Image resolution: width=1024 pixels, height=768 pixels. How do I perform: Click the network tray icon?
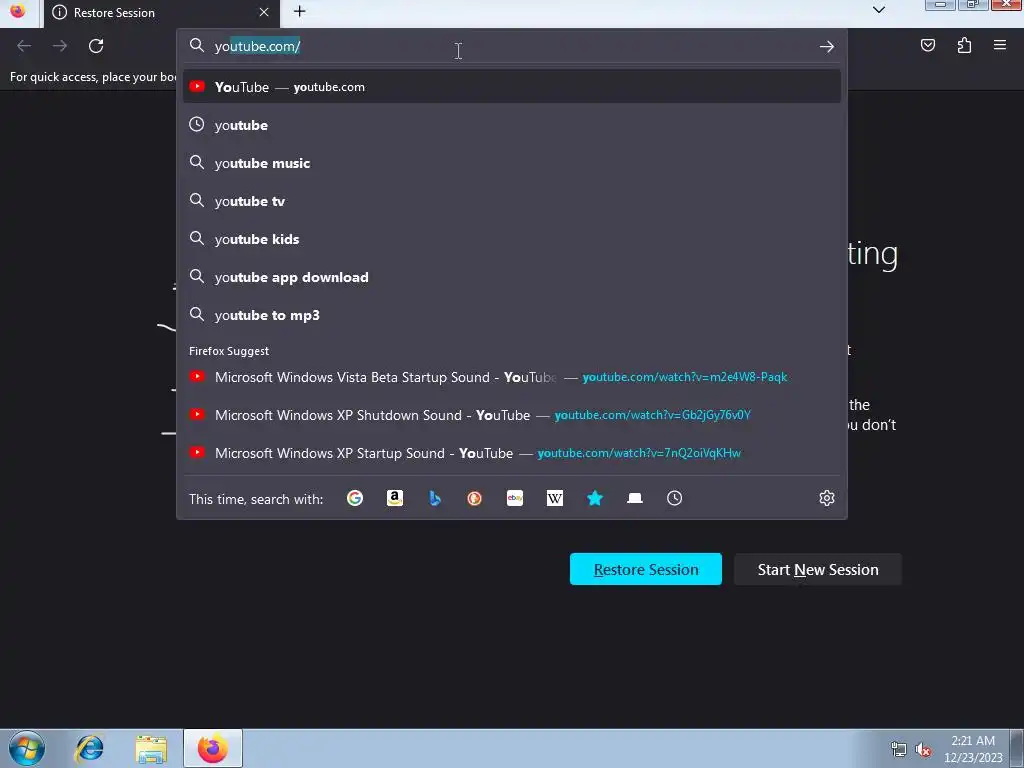click(x=899, y=750)
